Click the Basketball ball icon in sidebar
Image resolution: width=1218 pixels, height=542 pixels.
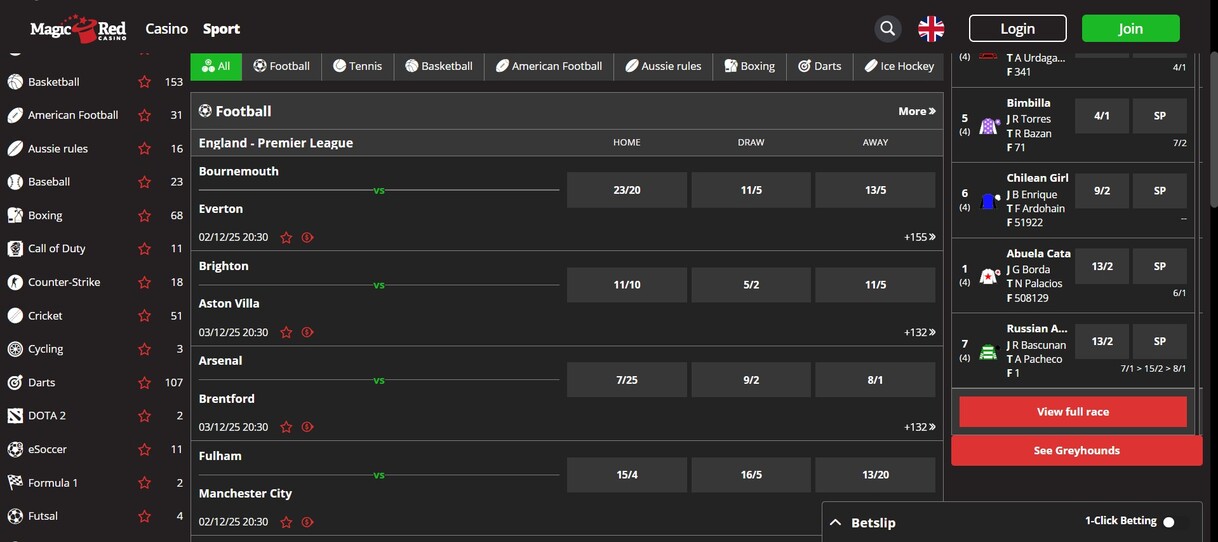15,82
